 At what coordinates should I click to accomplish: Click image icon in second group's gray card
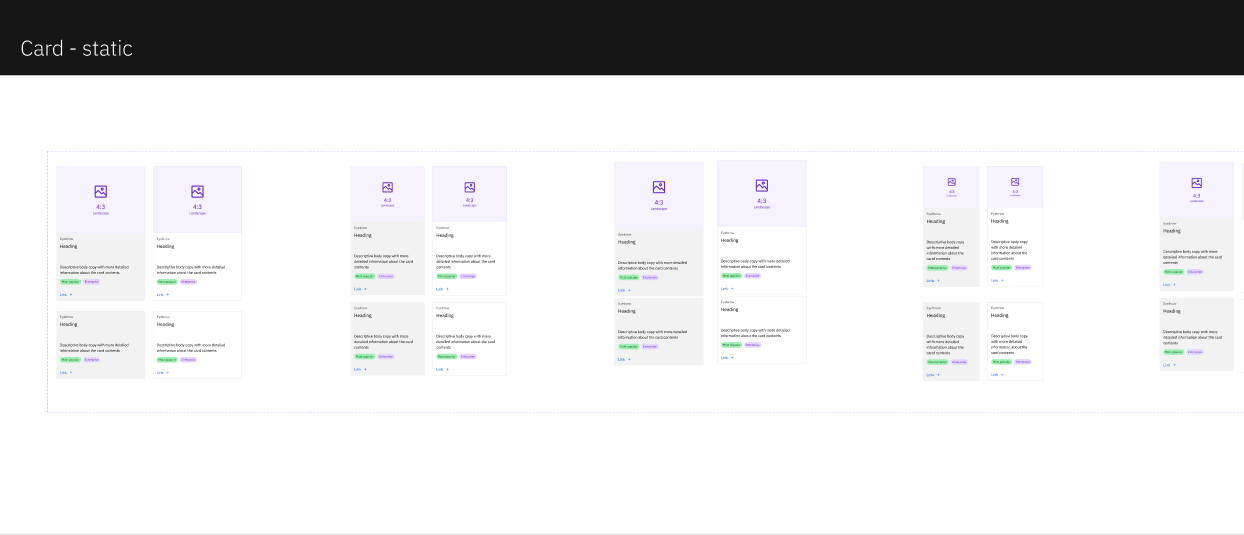387,187
